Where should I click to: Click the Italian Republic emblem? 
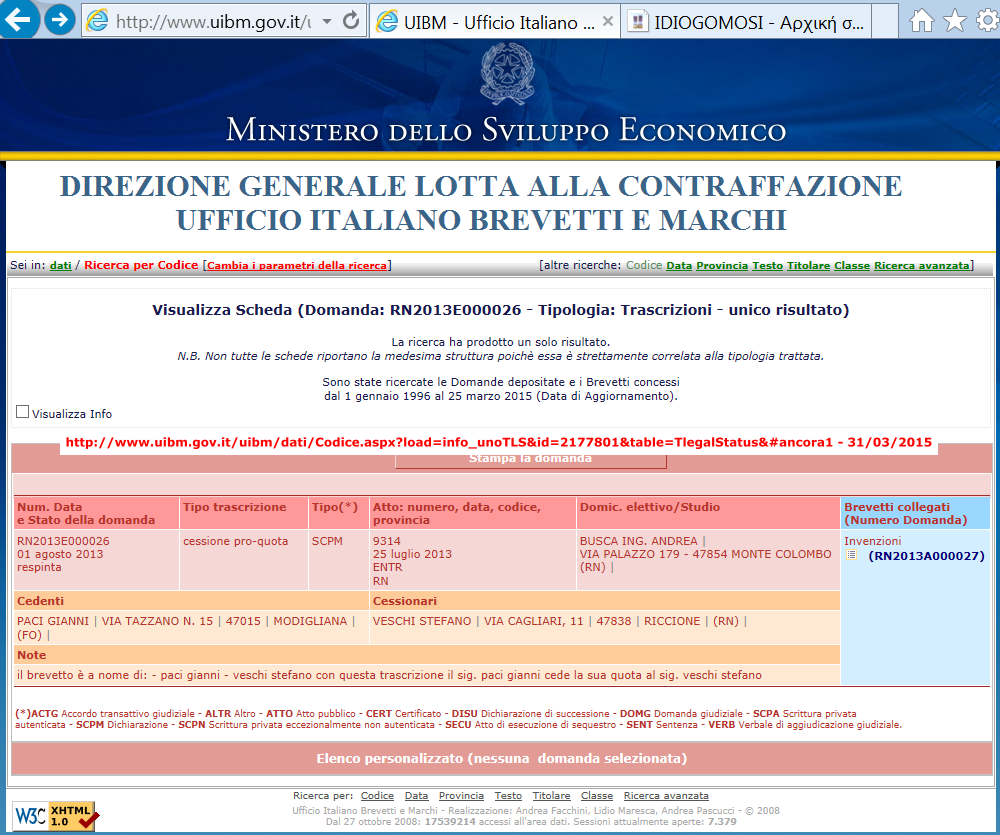(507, 73)
